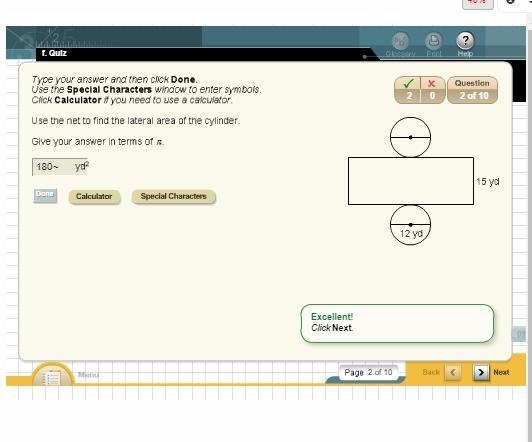This screenshot has width=532, height=442.
Task: Click the Back arrow icon
Action: (x=453, y=372)
